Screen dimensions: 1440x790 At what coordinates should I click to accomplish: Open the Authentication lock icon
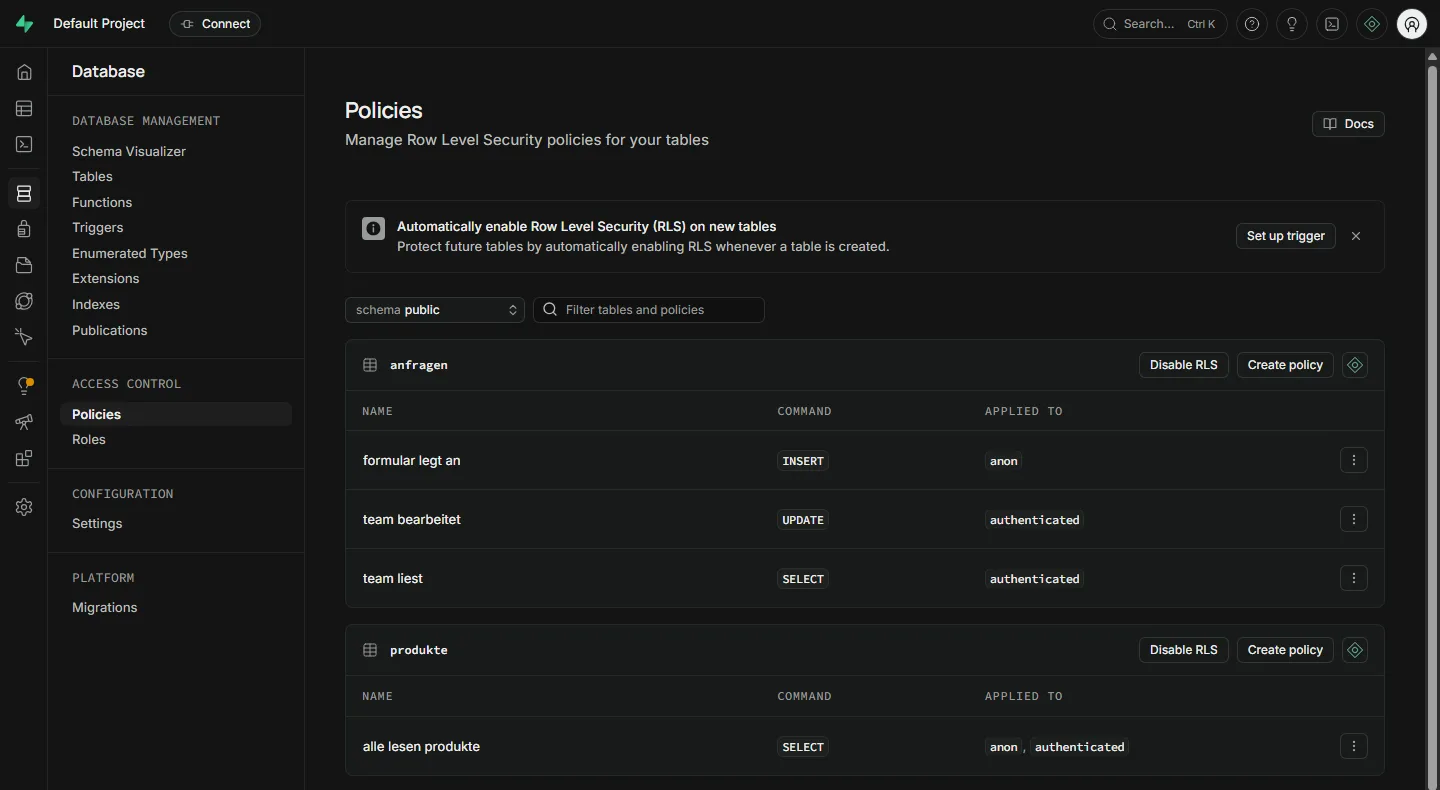pyautogui.click(x=24, y=229)
